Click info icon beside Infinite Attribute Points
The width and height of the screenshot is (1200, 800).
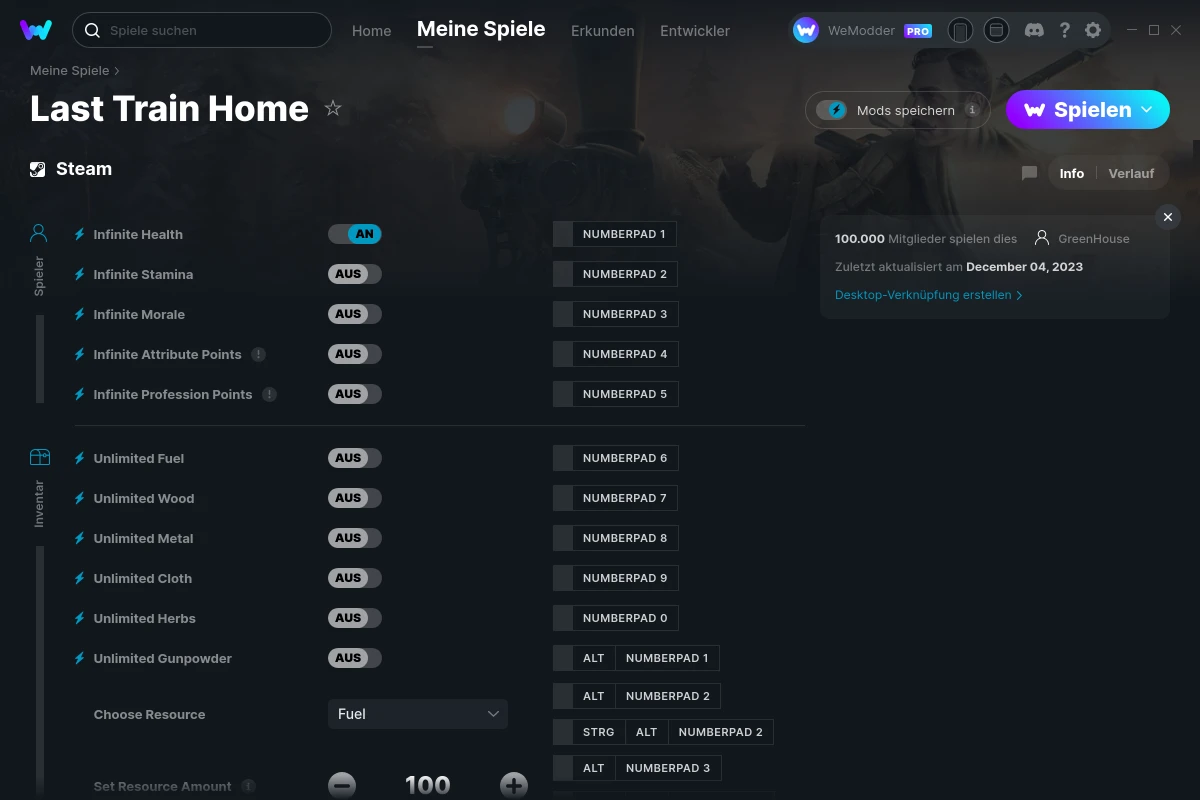coord(258,354)
